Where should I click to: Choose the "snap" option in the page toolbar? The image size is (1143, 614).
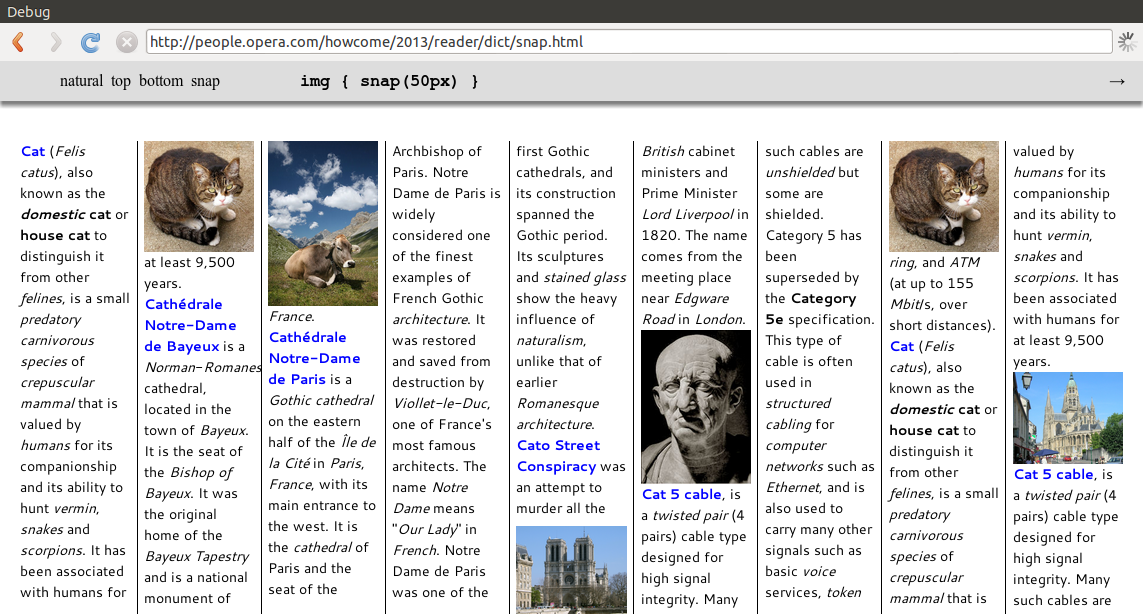point(206,81)
